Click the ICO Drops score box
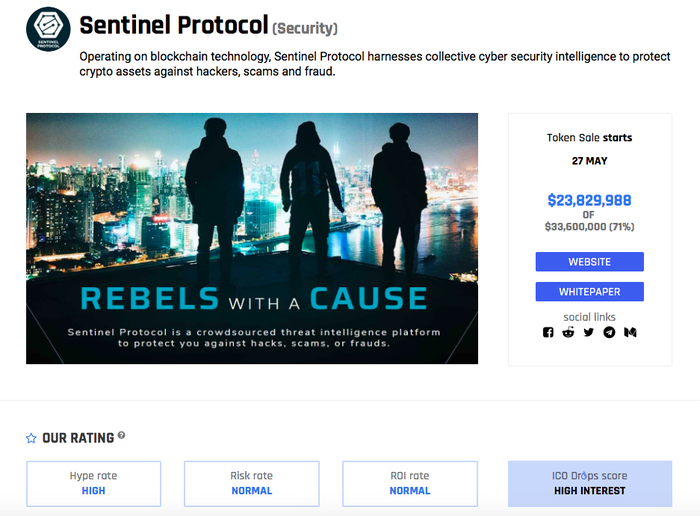Viewport: 700px width, 516px height. coord(589,483)
